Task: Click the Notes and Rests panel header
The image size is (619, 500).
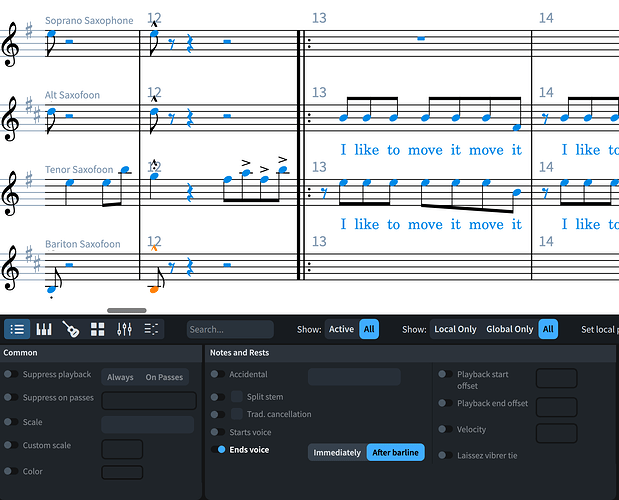Action: tap(411, 353)
